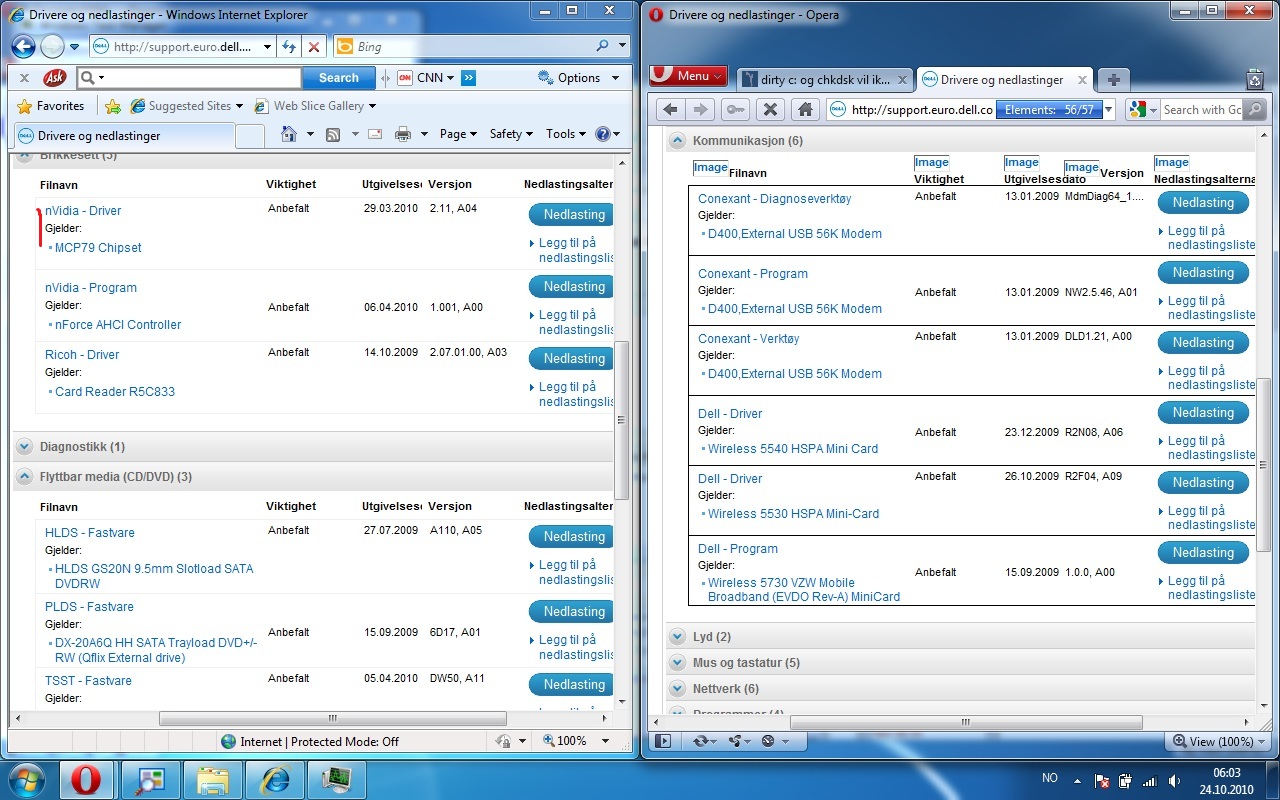Open the IE Safety menu
This screenshot has height=800, width=1280.
(511, 134)
